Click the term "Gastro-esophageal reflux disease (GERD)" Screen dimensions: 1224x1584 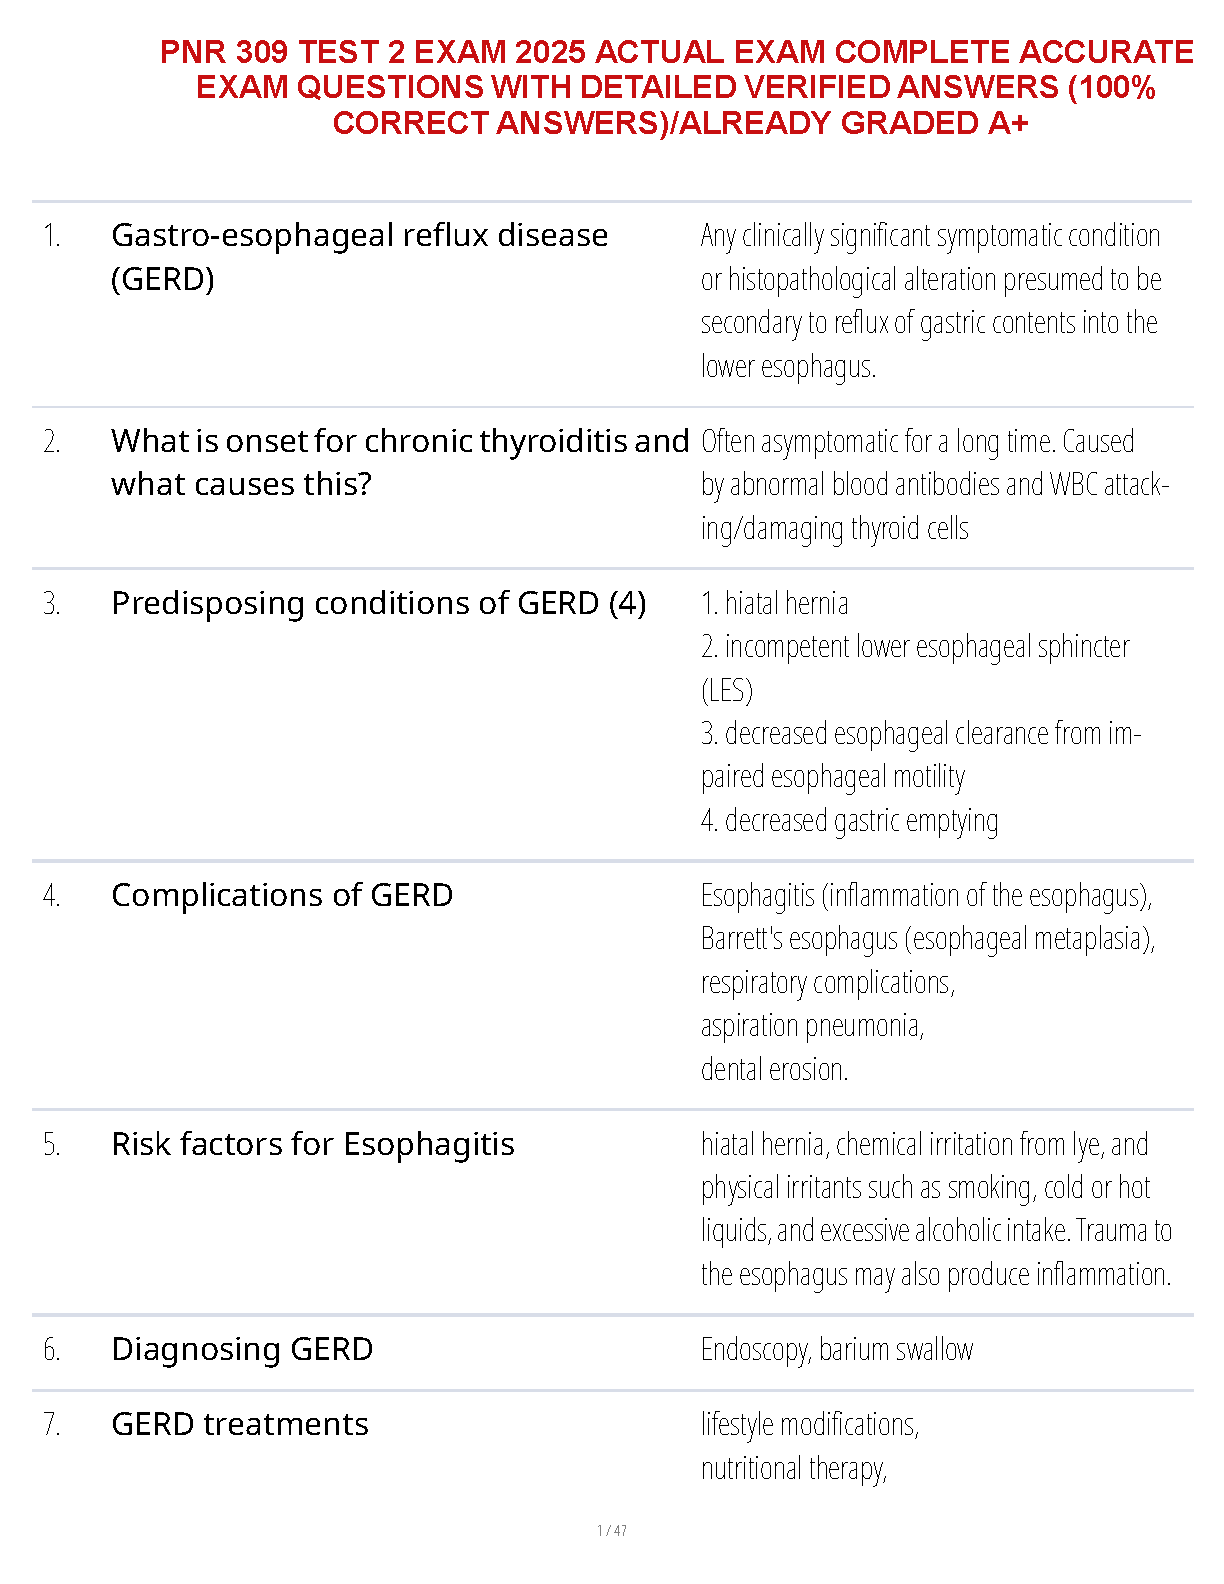coord(360,256)
